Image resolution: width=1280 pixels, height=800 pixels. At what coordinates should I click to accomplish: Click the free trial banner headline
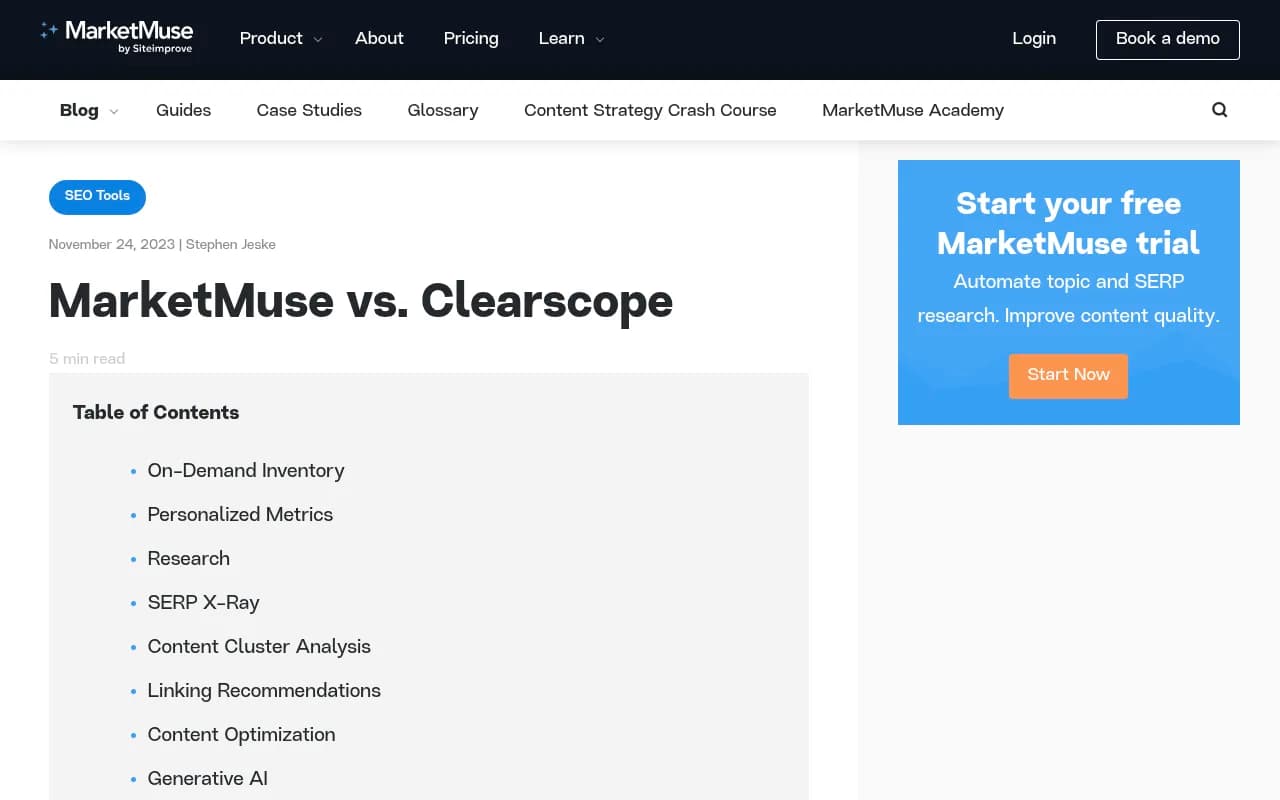click(x=1068, y=223)
